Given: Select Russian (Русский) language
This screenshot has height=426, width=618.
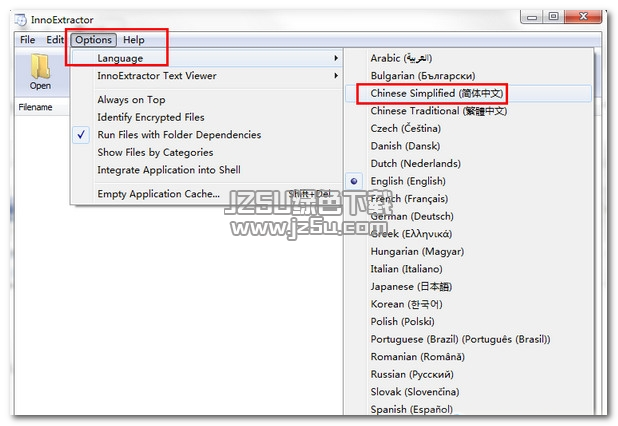Looking at the screenshot, I should click(x=468, y=374).
